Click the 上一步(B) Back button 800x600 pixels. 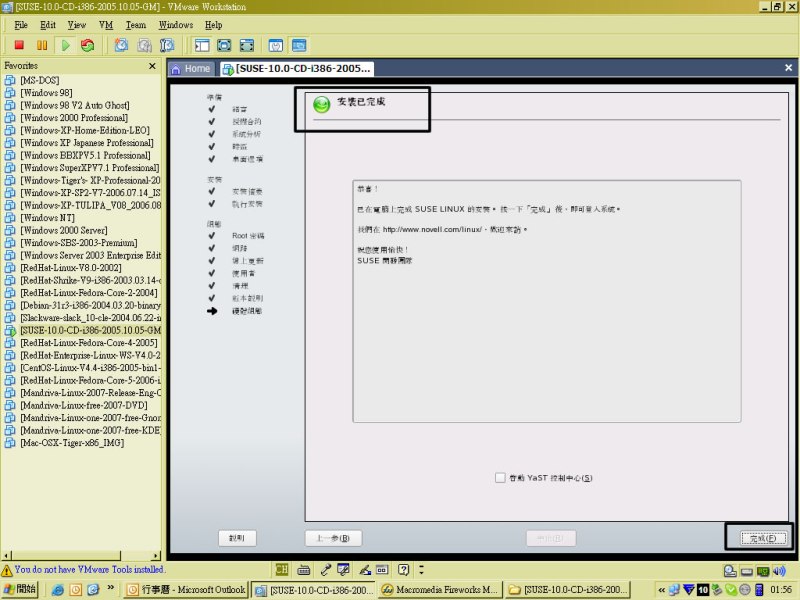[x=333, y=538]
